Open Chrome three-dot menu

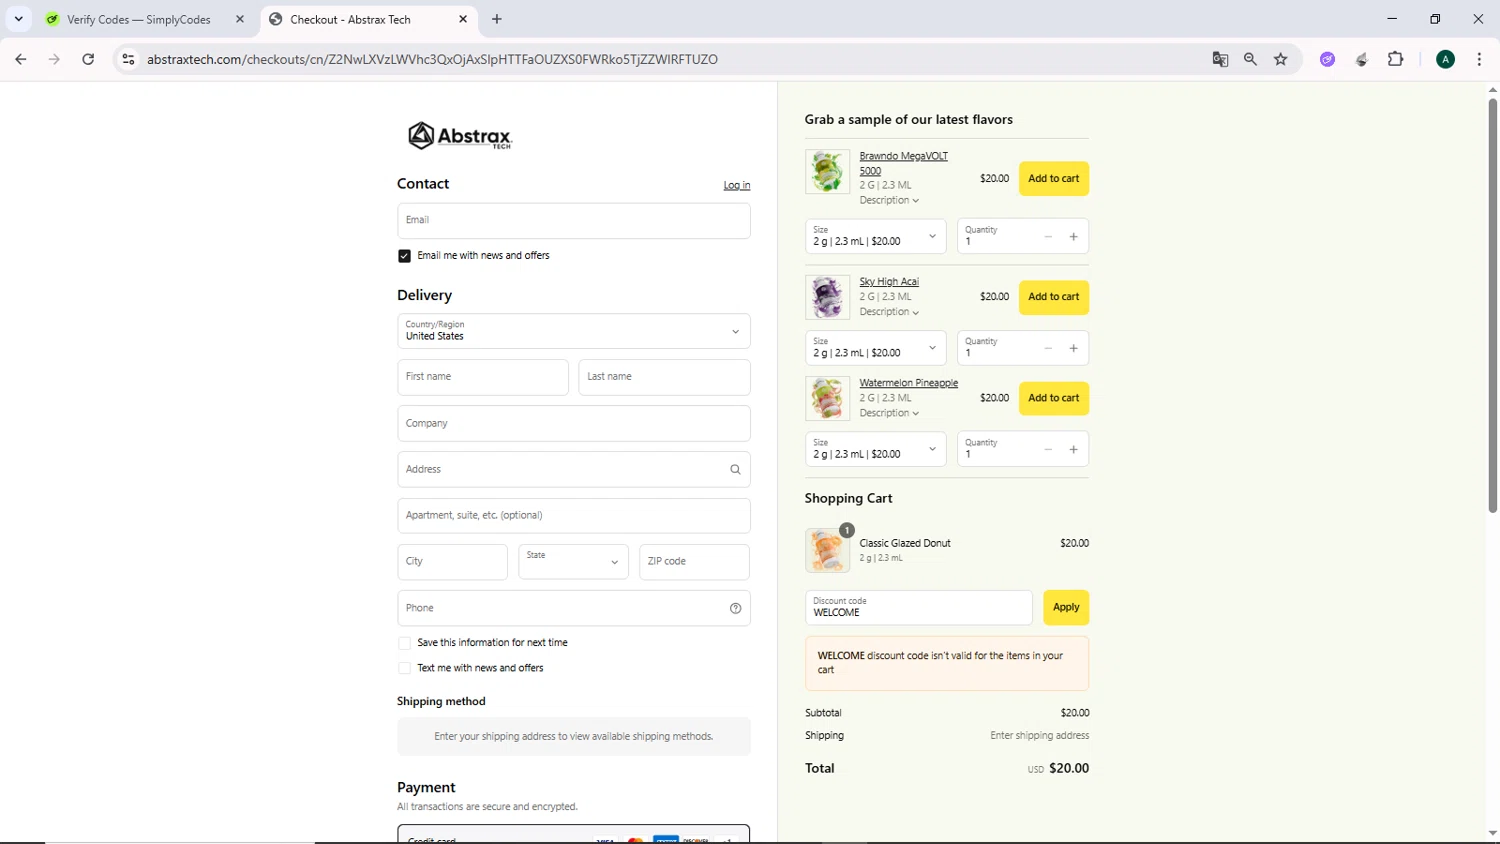pos(1479,59)
